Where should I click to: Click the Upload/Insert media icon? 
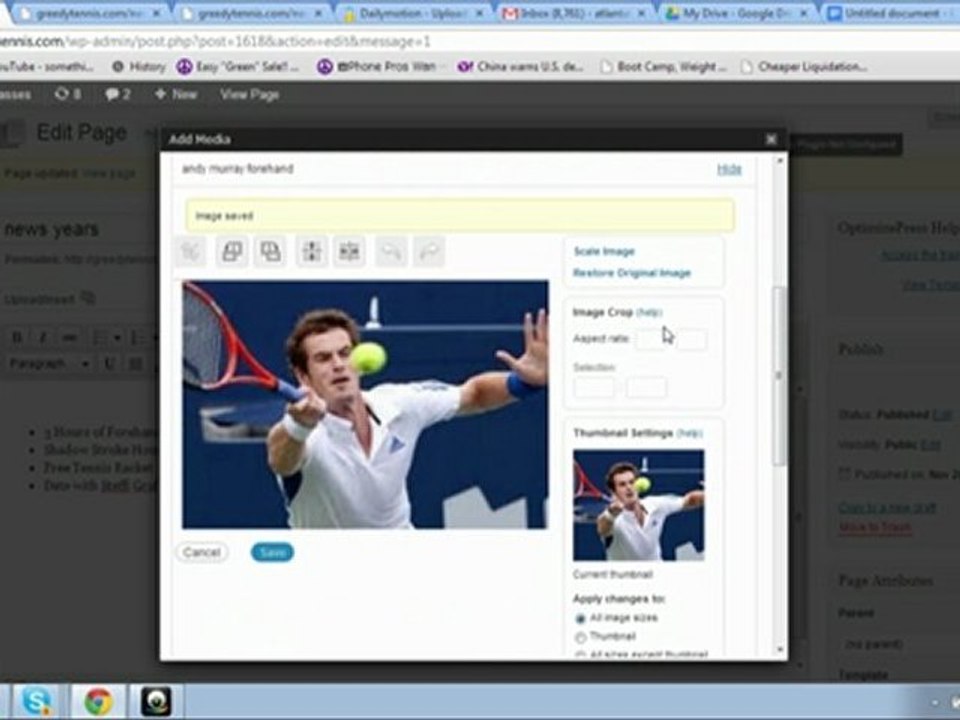[88, 298]
